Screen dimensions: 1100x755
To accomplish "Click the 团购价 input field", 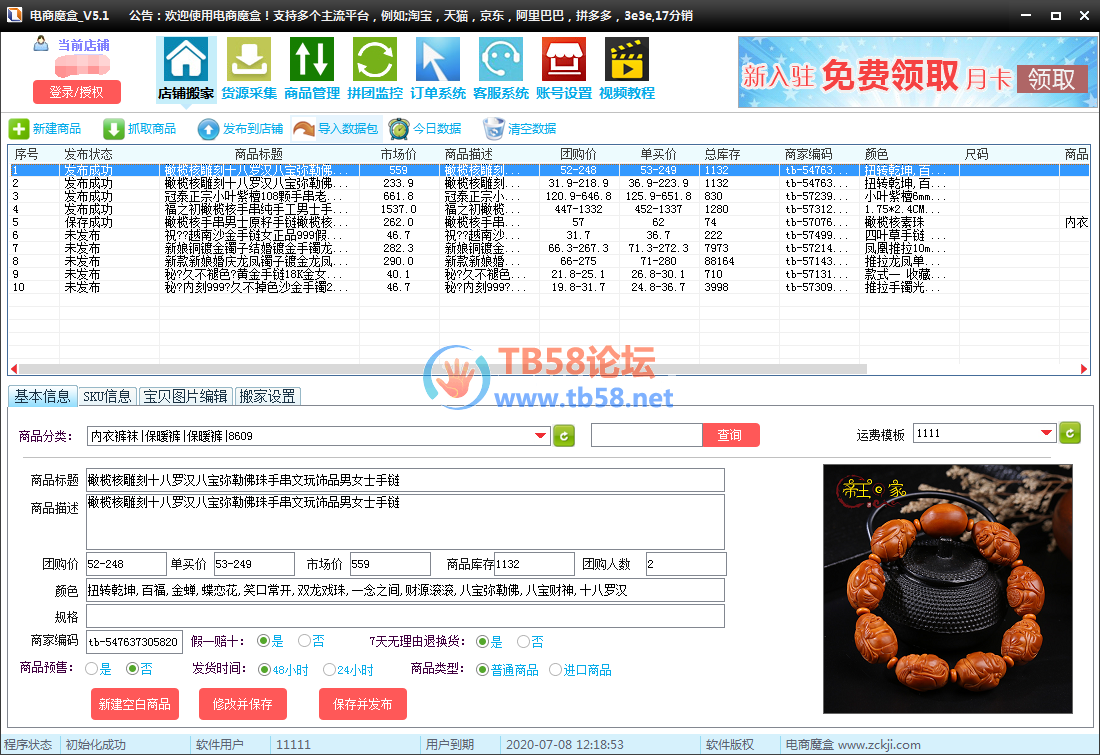I will coord(126,563).
